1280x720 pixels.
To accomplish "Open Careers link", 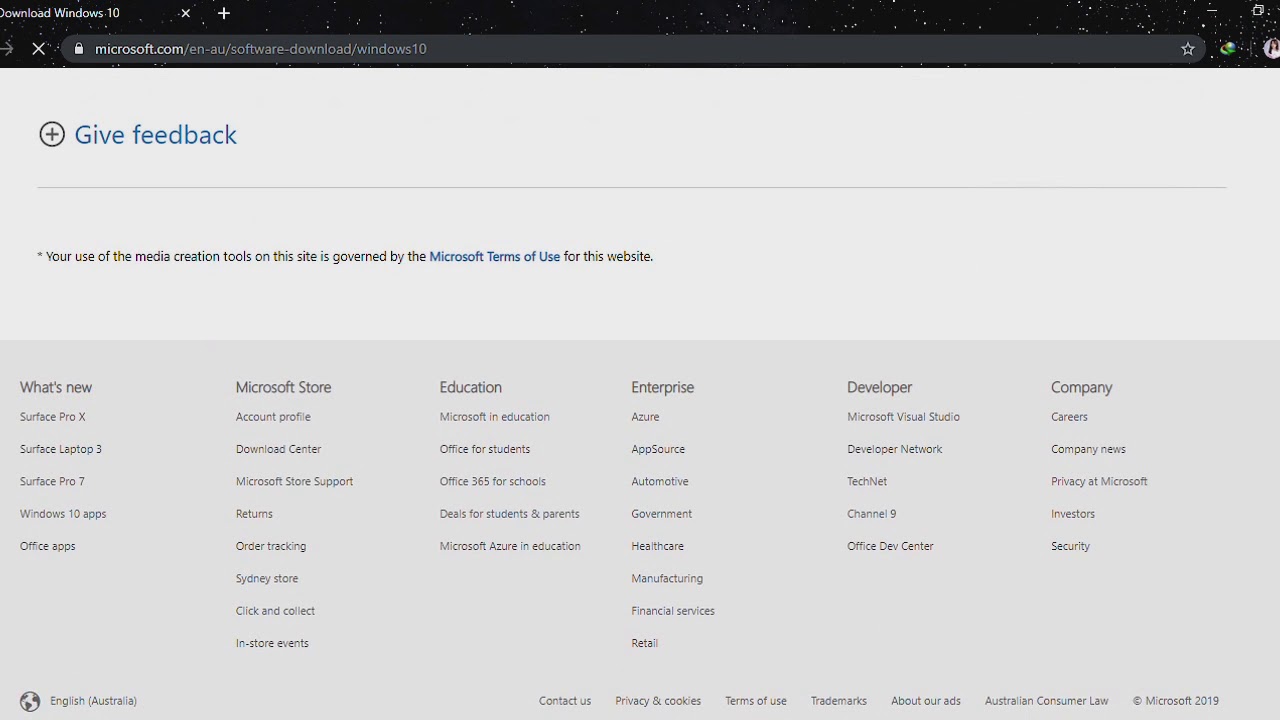I will coord(1069,417).
